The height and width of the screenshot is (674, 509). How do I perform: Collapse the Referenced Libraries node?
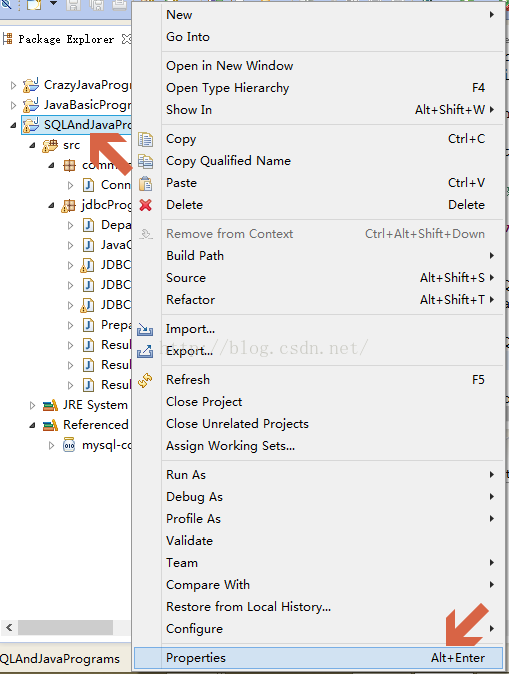pos(32,425)
